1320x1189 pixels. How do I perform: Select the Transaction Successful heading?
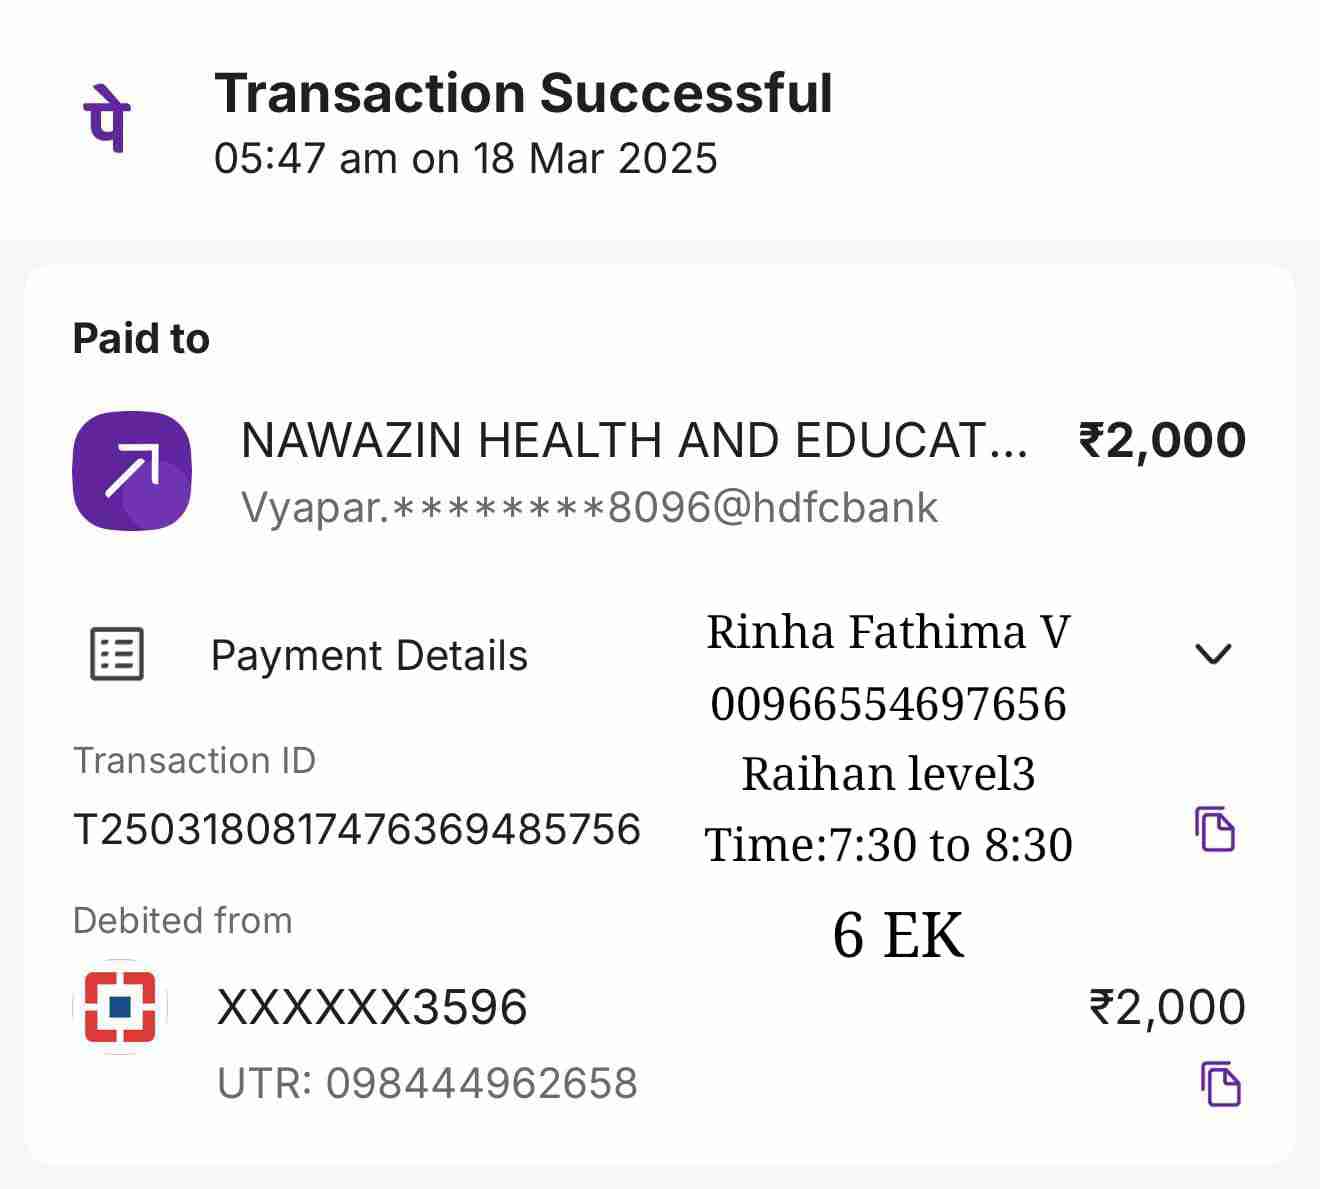(523, 93)
